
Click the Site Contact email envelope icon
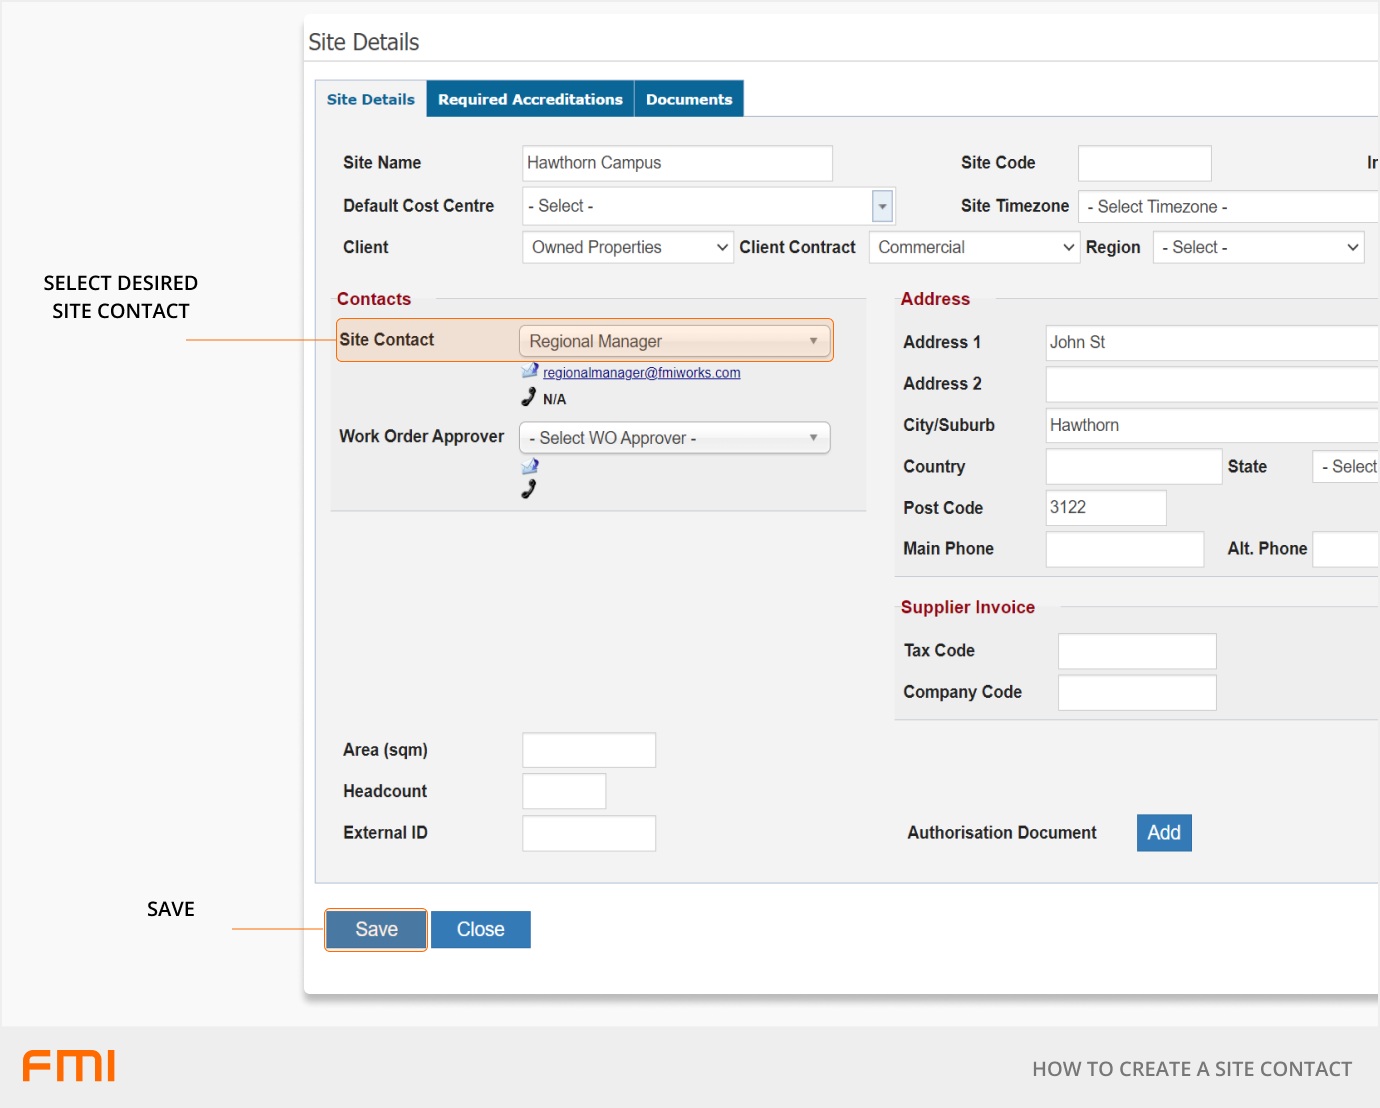[530, 371]
